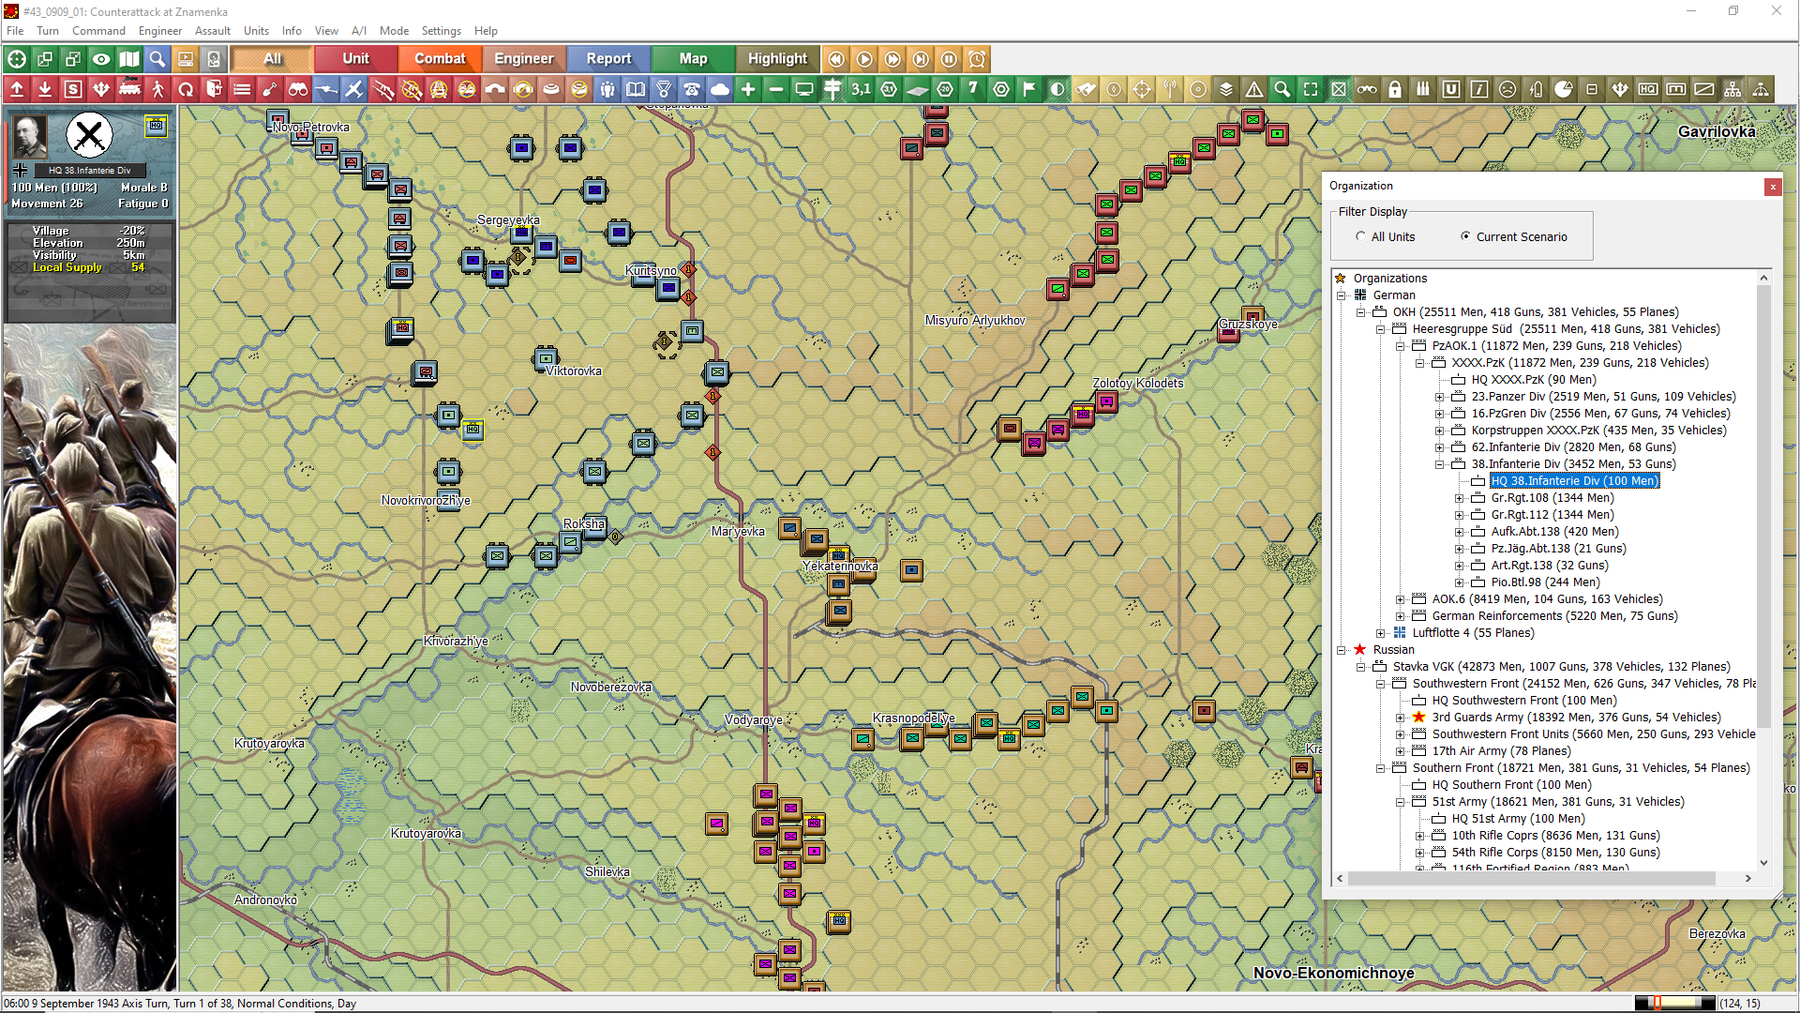Click the alarm clock icon
1800x1013 pixels.
[977, 59]
